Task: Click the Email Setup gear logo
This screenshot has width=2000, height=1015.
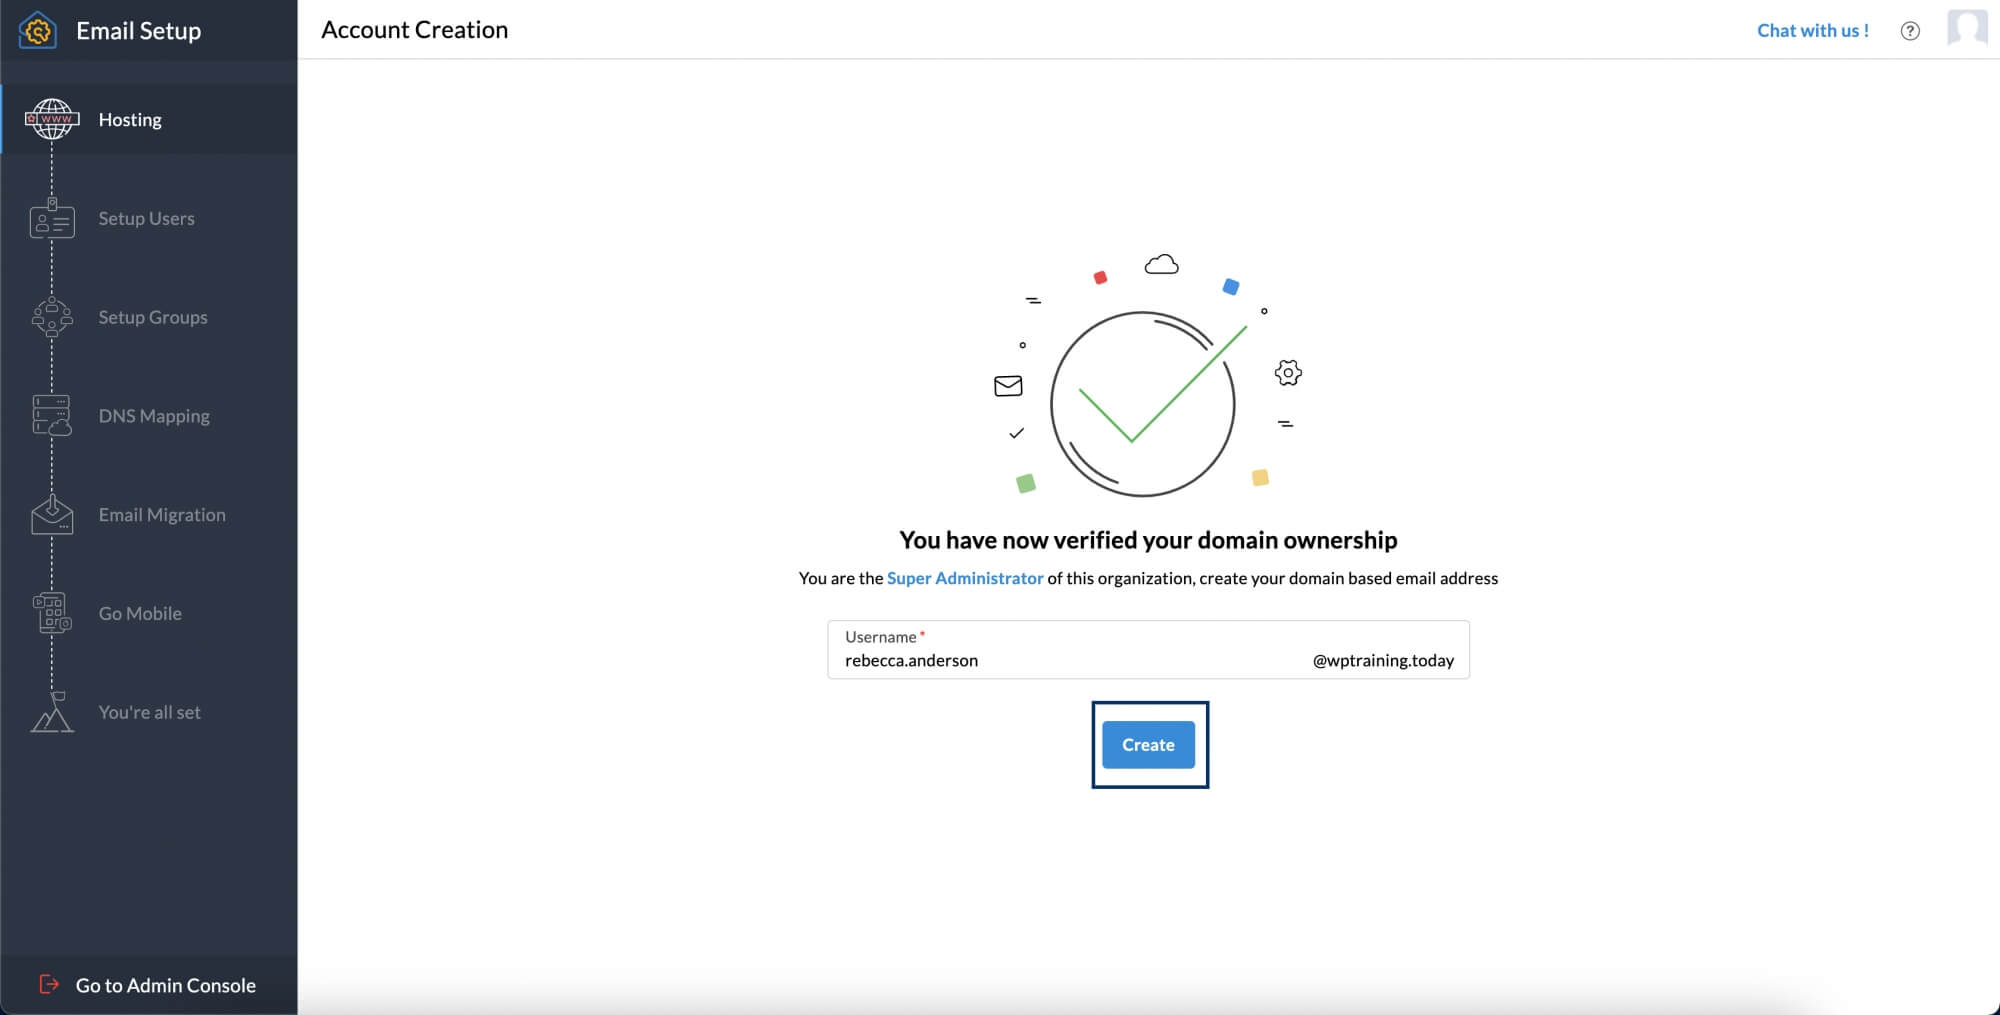Action: 37,30
